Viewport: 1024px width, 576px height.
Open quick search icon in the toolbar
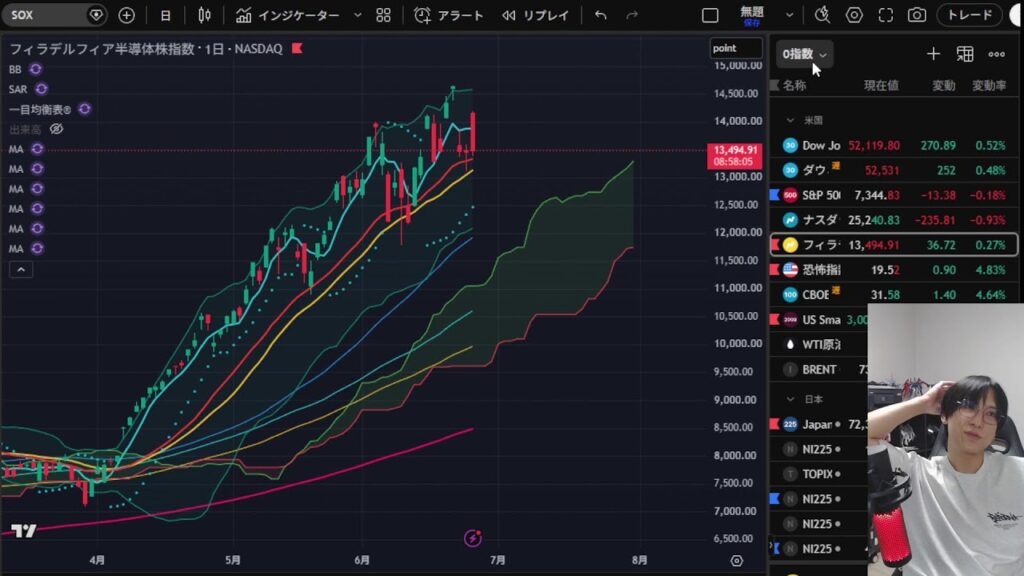(x=822, y=15)
